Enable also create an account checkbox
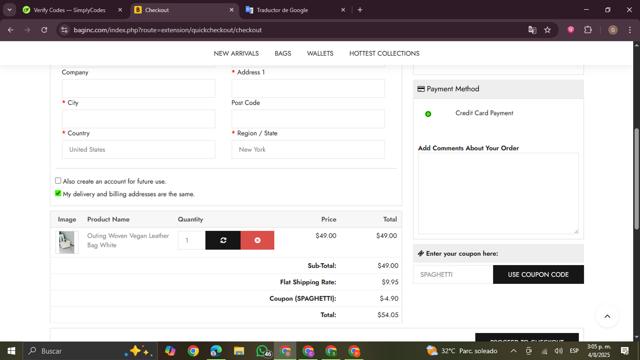This screenshot has width=640, height=360. (x=58, y=180)
